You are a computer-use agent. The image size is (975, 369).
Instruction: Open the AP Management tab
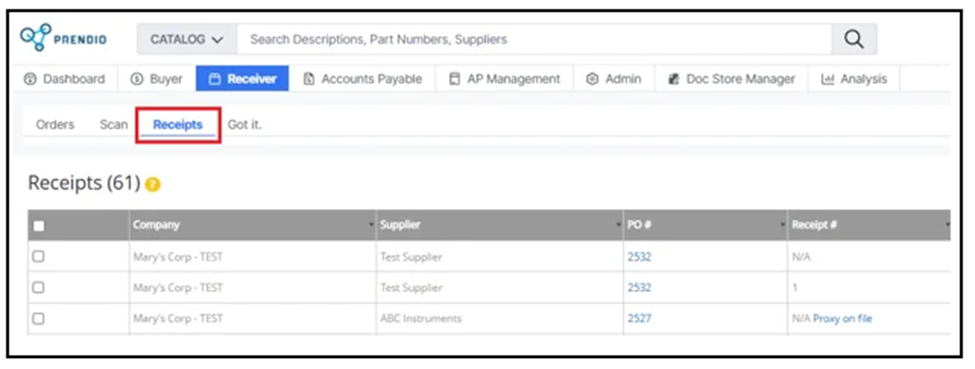pos(504,79)
